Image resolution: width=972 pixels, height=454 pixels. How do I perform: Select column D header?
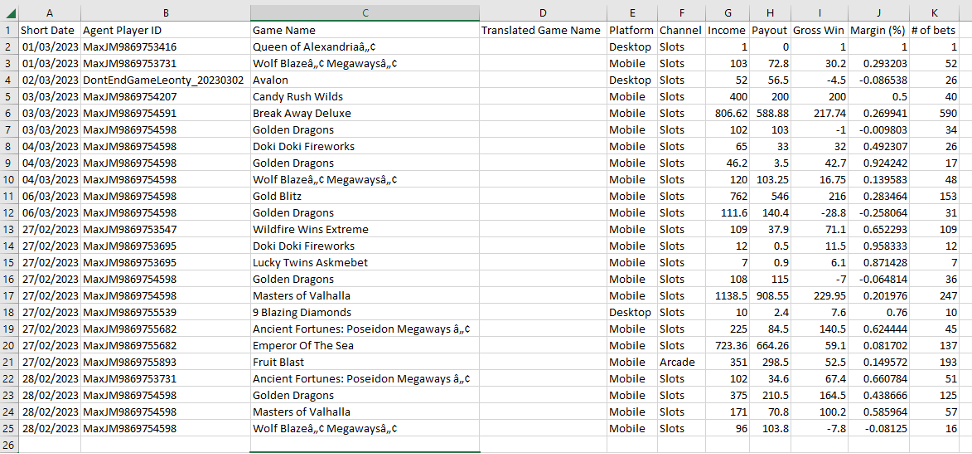coord(542,12)
